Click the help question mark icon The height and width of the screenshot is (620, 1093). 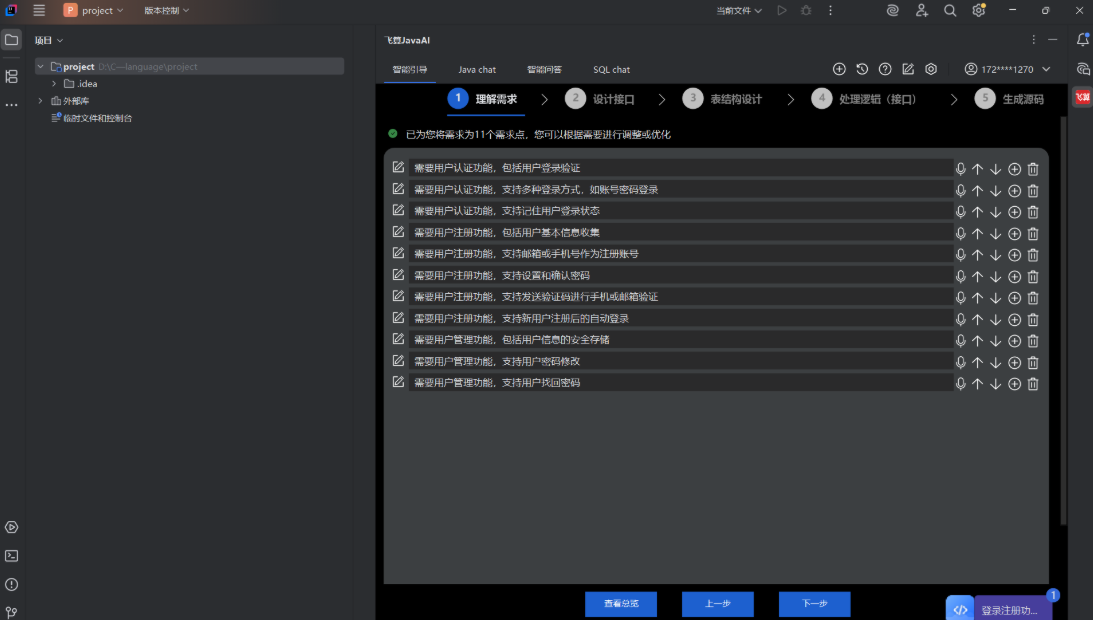(x=885, y=69)
